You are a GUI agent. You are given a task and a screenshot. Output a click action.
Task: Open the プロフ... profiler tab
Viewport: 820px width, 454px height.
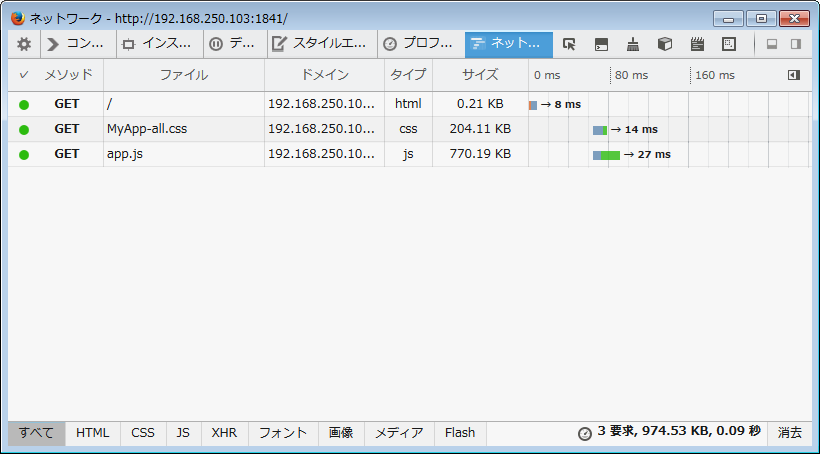pyautogui.click(x=421, y=44)
